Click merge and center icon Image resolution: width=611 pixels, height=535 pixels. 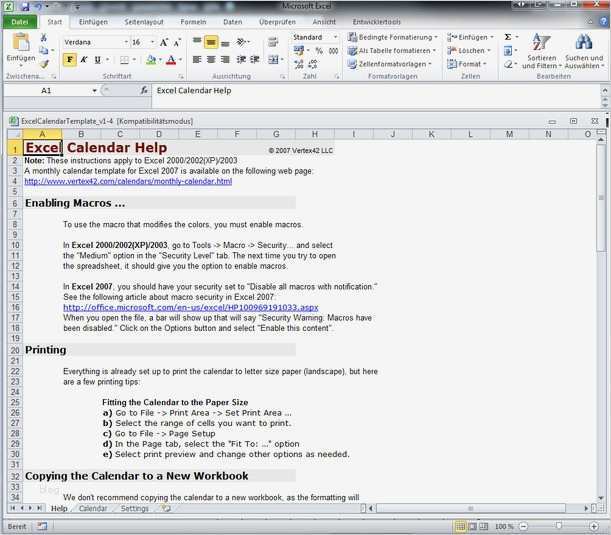click(274, 60)
